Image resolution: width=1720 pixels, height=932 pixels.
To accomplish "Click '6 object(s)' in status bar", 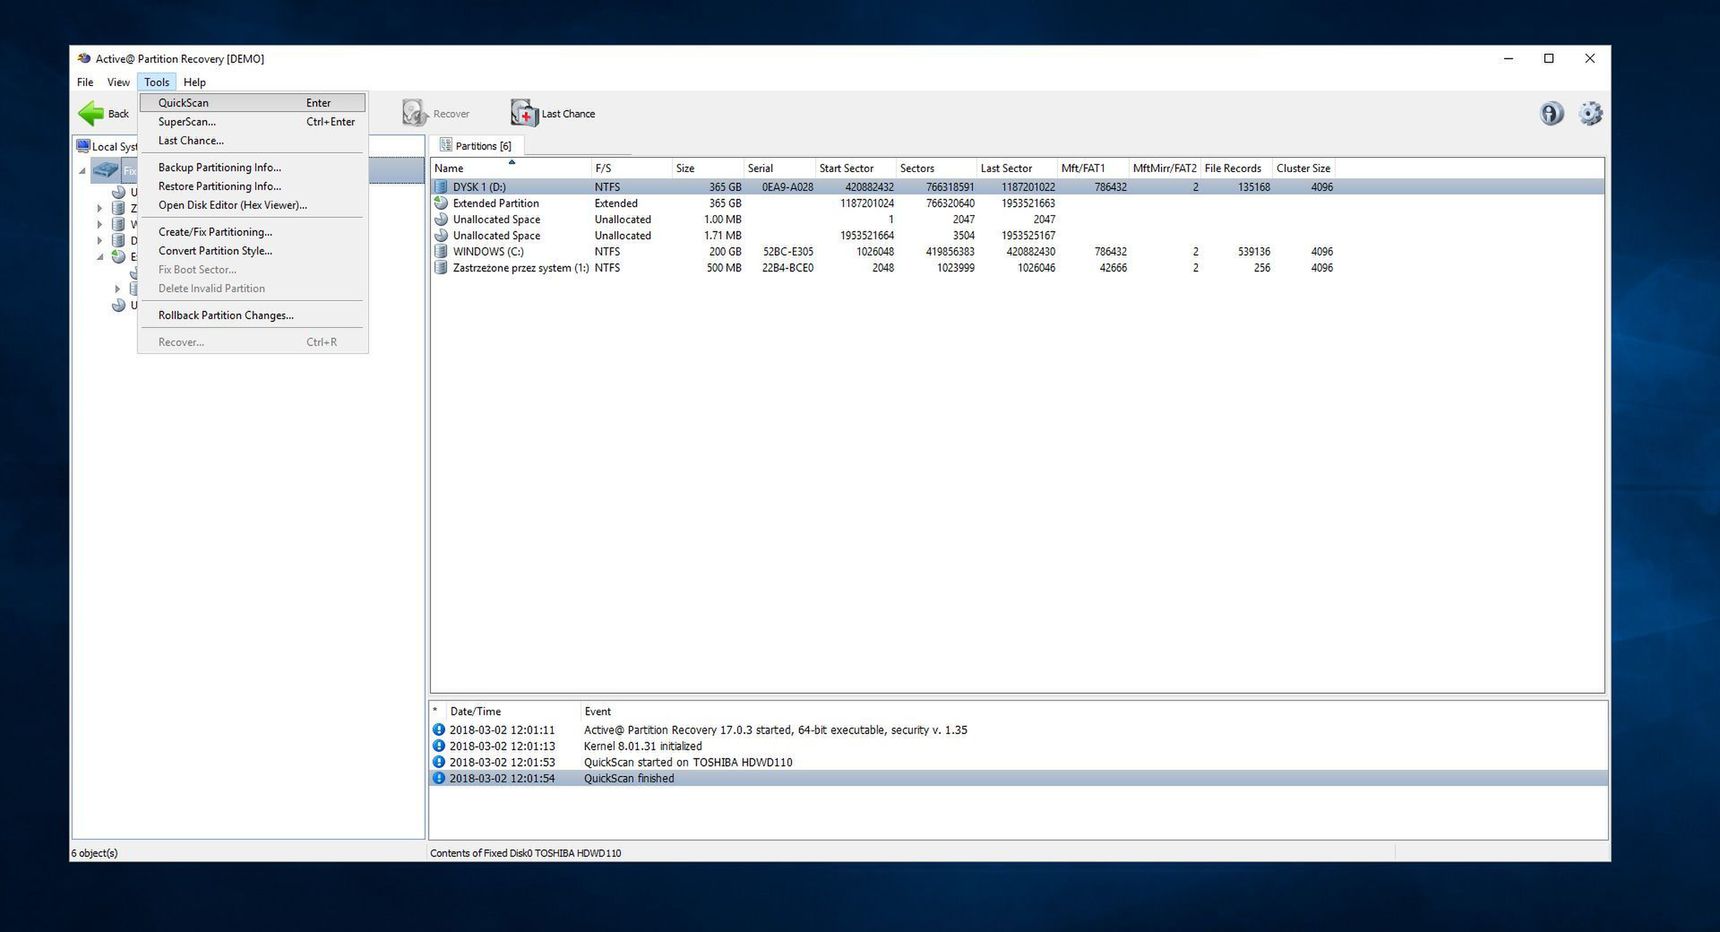I will pos(94,853).
